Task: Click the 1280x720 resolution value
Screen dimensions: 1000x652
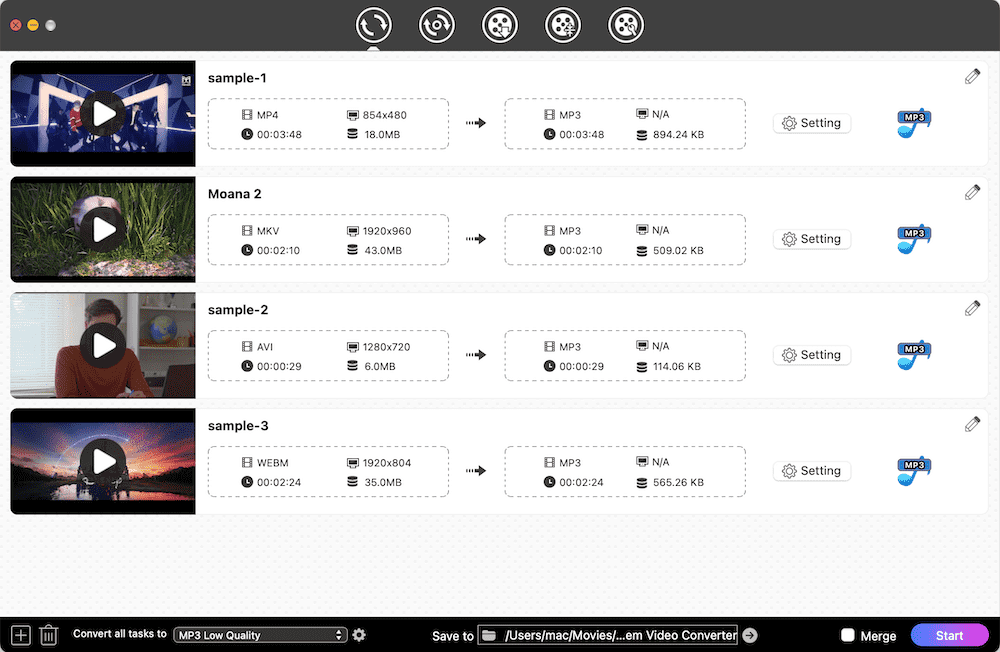Action: 386,347
